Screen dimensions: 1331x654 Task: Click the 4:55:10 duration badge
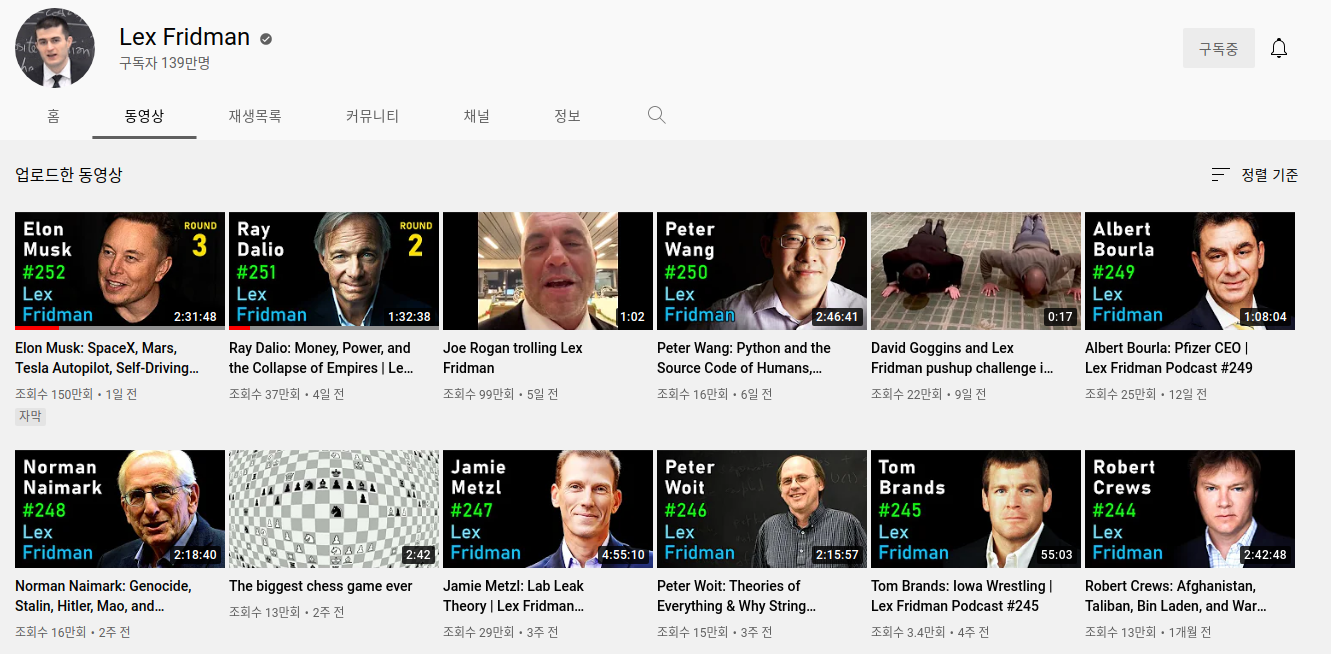coord(623,555)
